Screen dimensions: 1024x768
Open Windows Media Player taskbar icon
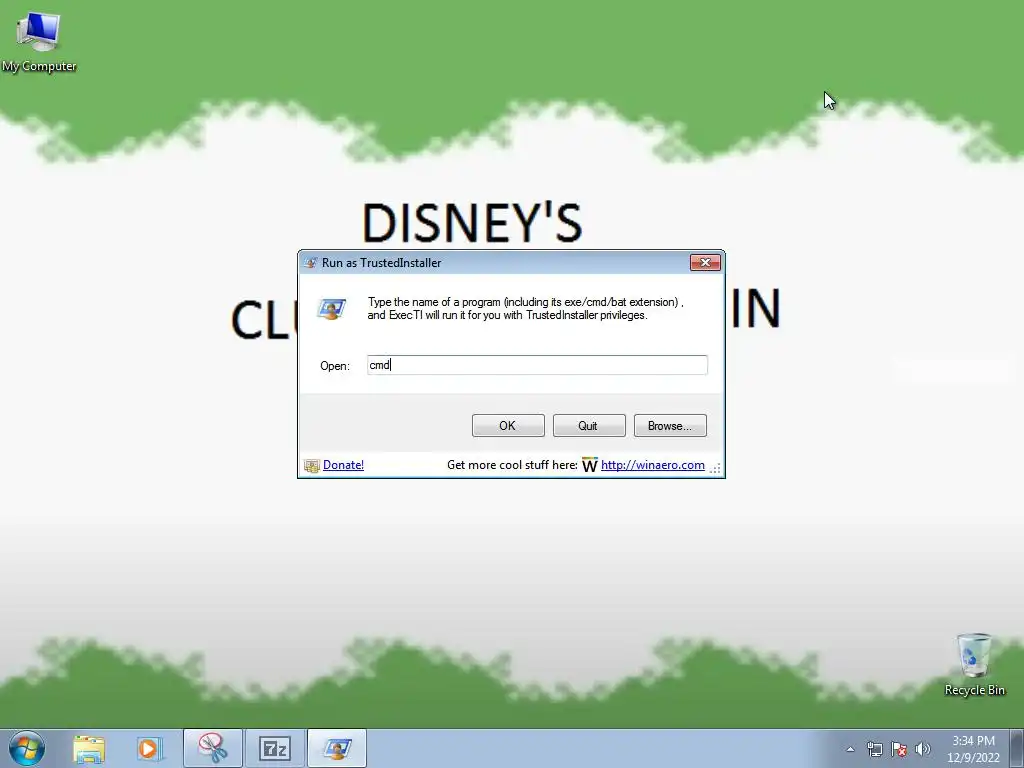(150, 749)
